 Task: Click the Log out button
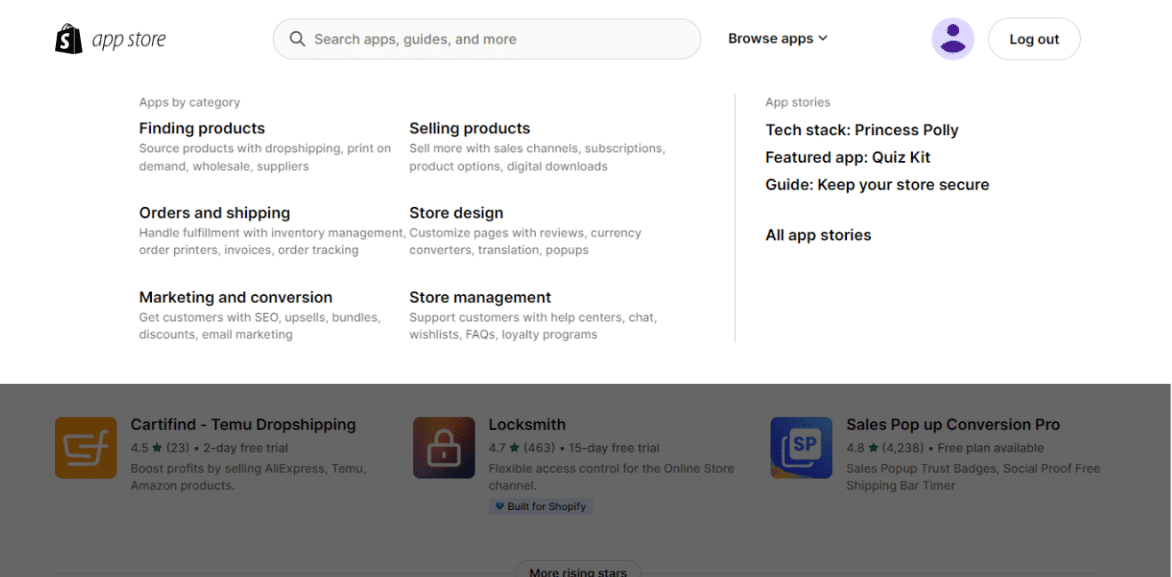pos(1034,39)
